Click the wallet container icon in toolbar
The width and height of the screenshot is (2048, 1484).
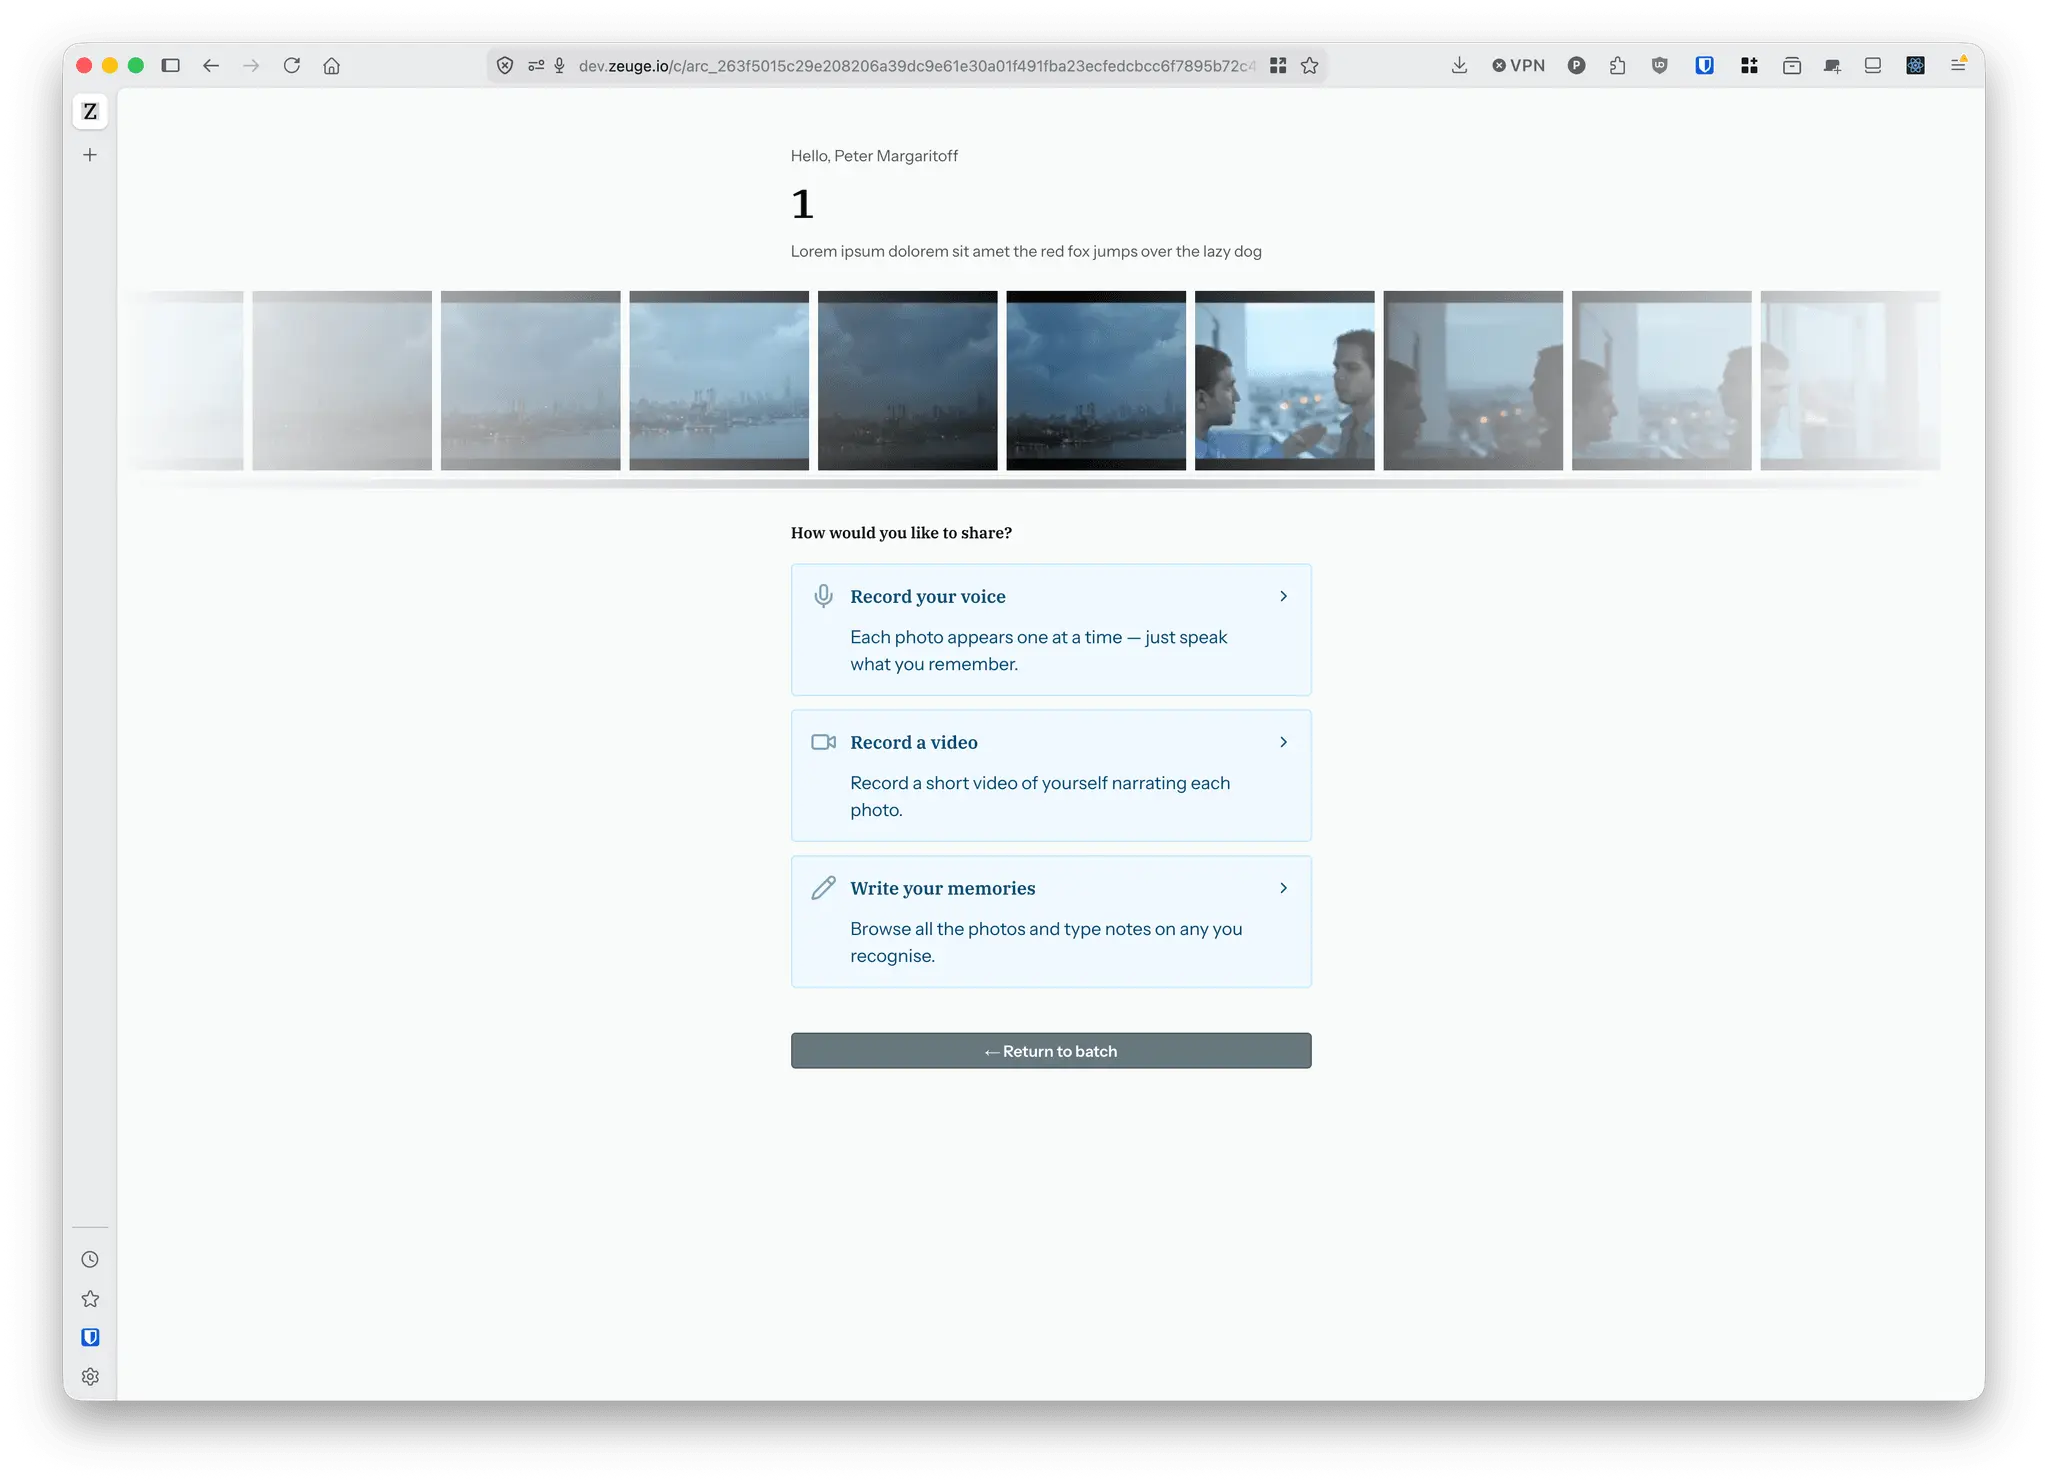click(x=1792, y=66)
